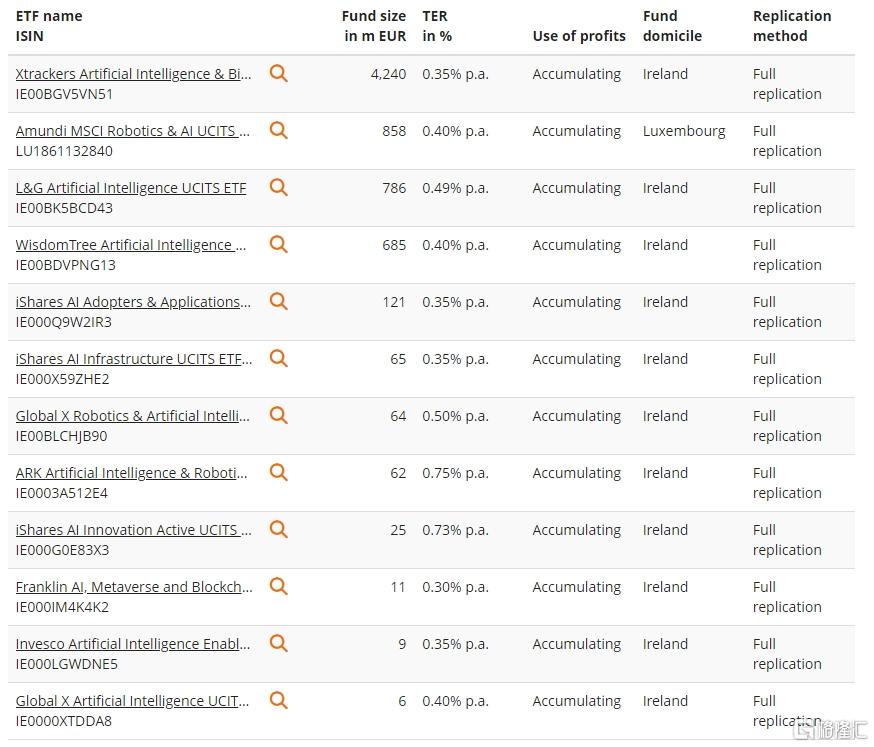Screen dimensions: 874x747
Task: Click fund size value 121
Action: click(x=394, y=302)
